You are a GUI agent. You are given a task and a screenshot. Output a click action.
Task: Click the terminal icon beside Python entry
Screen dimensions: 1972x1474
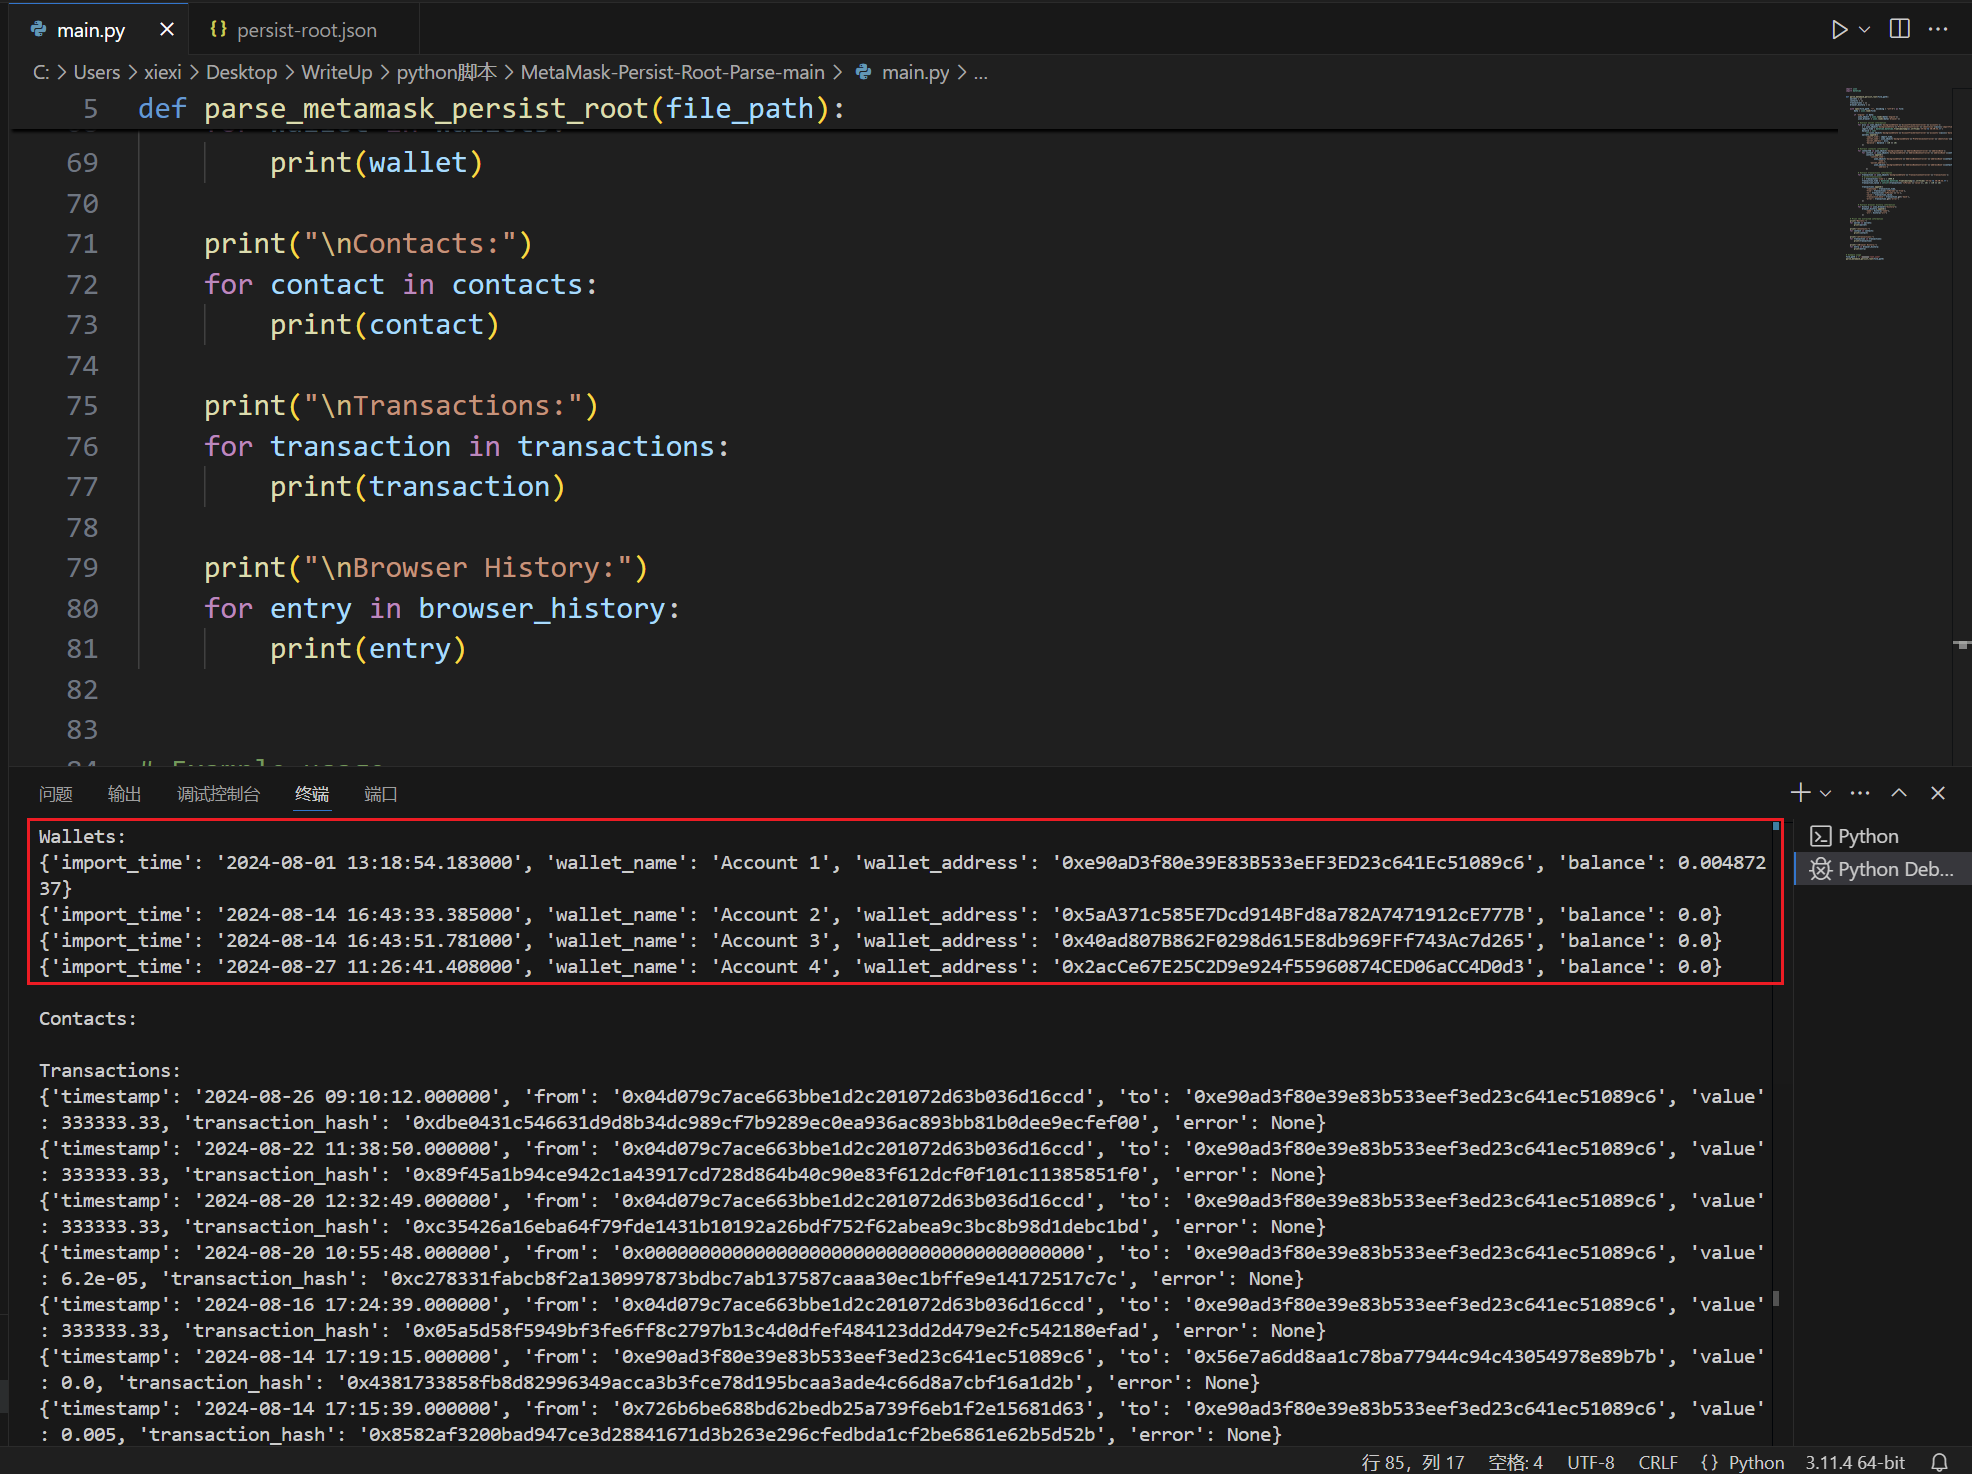1820,836
